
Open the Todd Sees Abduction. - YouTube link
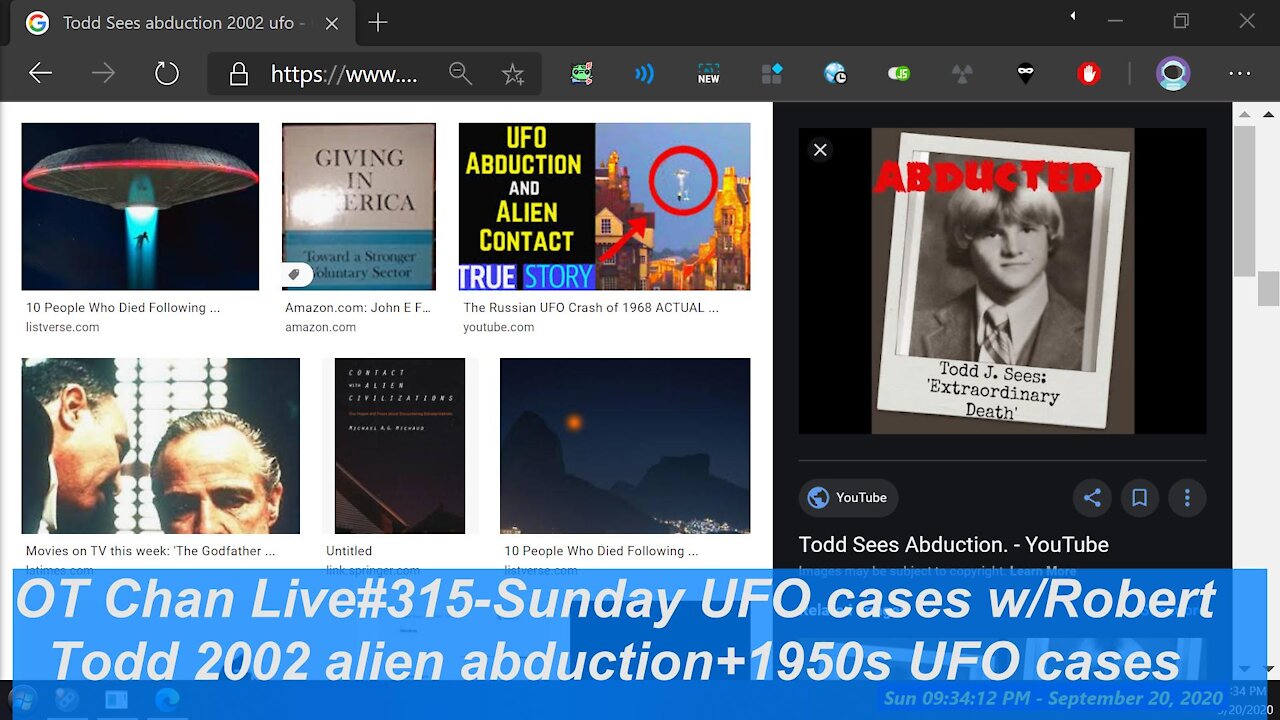pyautogui.click(x=953, y=545)
